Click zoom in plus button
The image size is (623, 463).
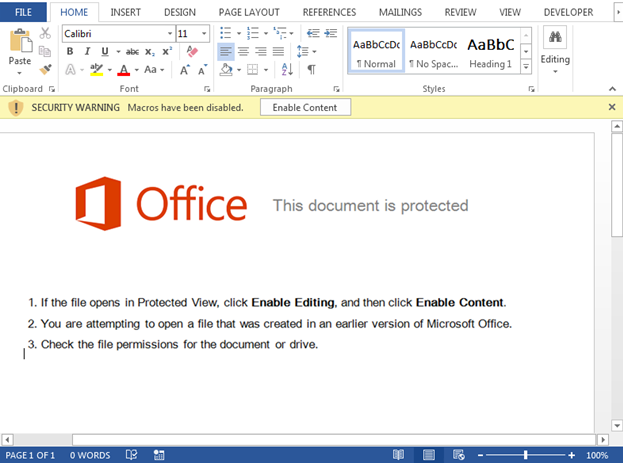[572, 455]
